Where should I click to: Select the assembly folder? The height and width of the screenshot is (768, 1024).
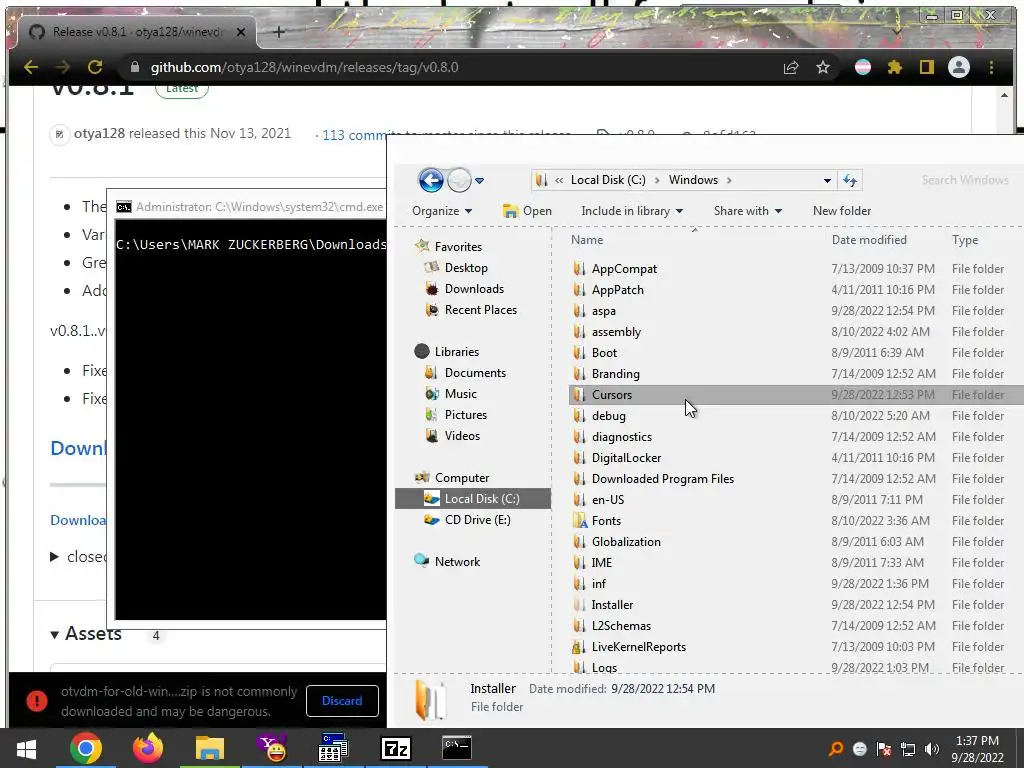tap(616, 332)
